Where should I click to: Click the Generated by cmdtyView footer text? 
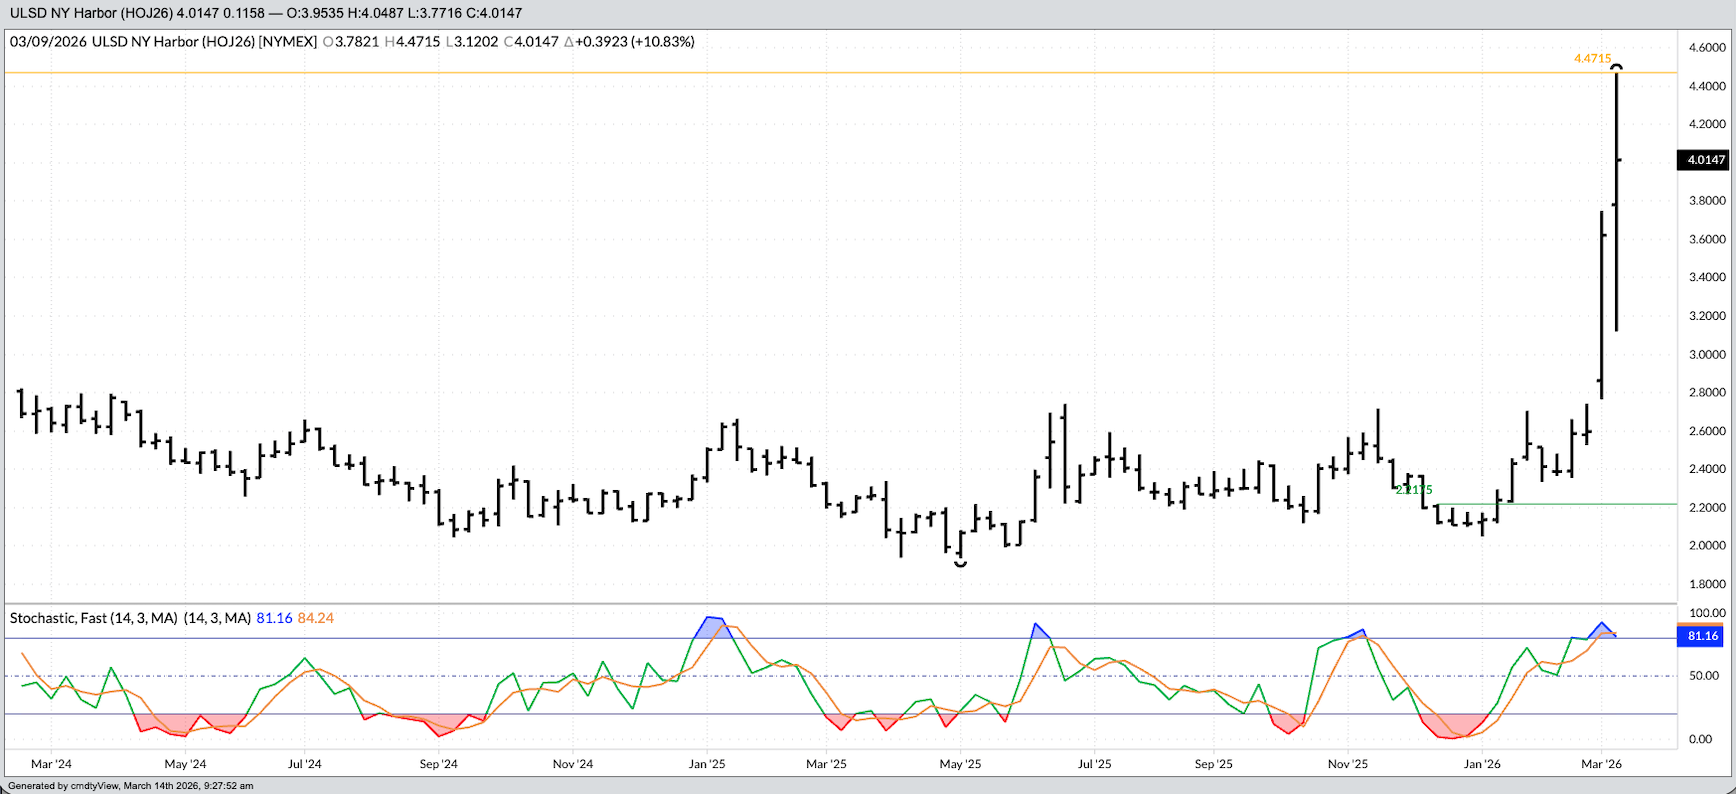130,786
